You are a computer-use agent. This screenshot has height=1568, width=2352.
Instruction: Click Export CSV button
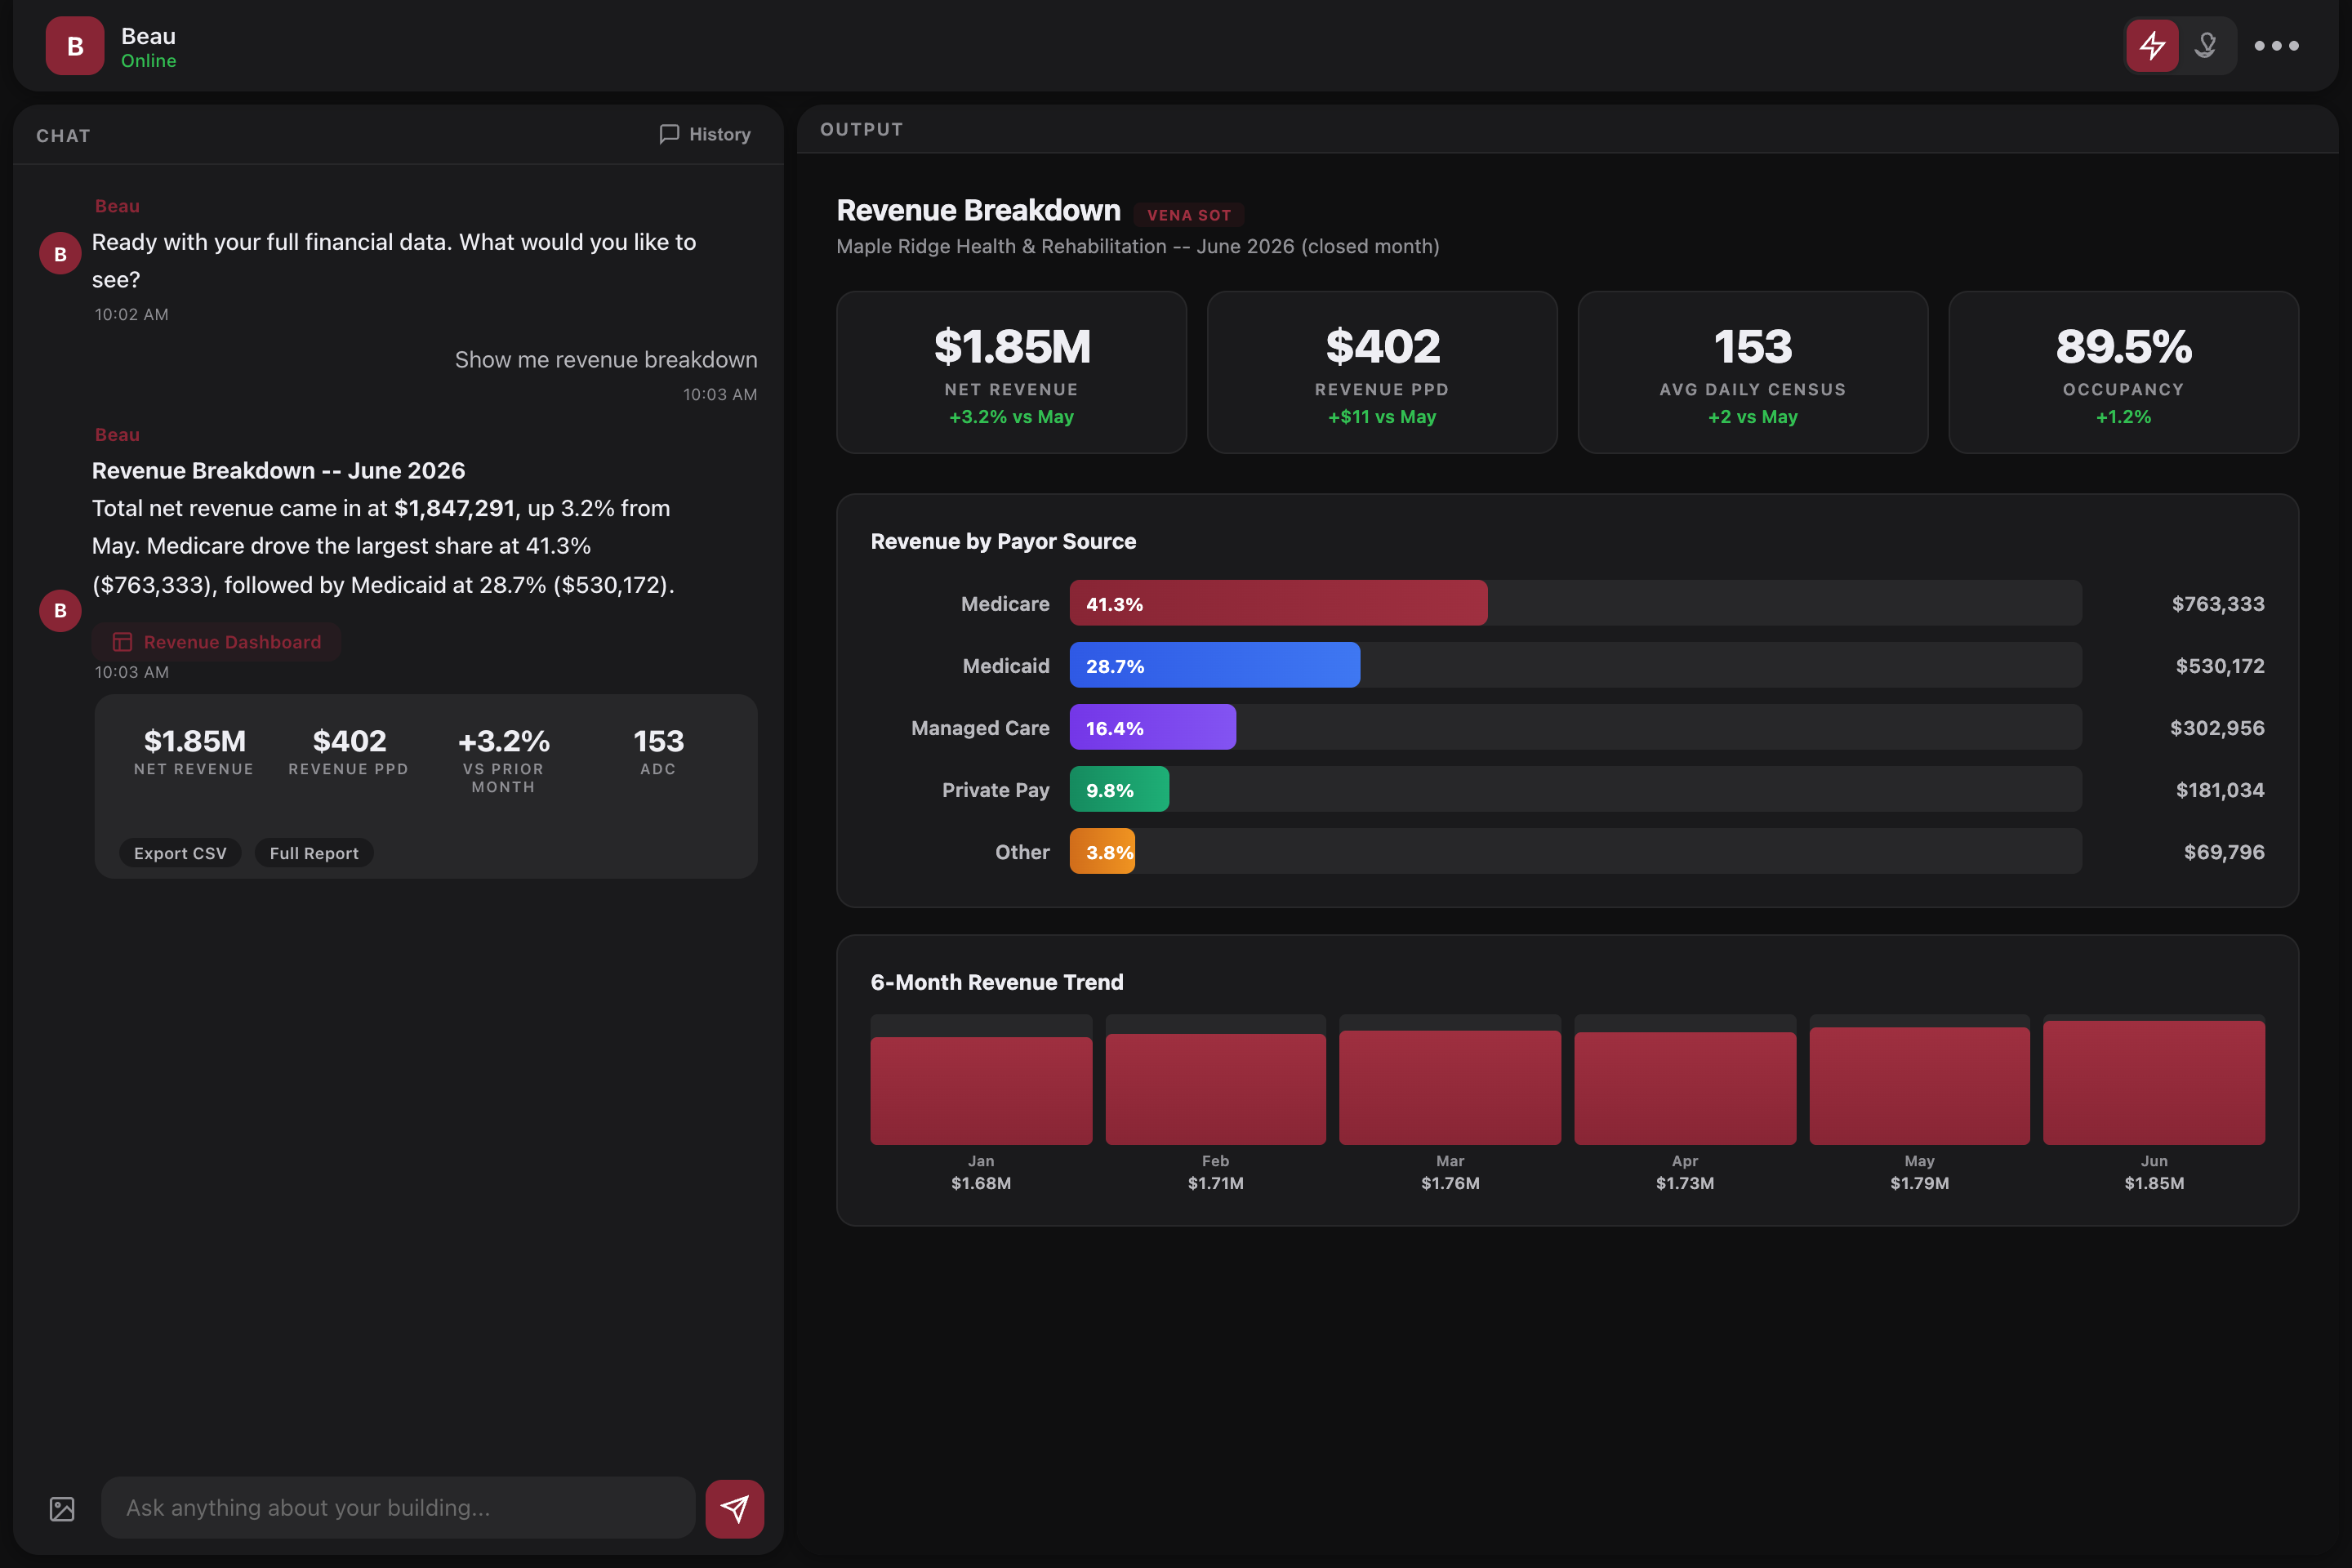(180, 853)
